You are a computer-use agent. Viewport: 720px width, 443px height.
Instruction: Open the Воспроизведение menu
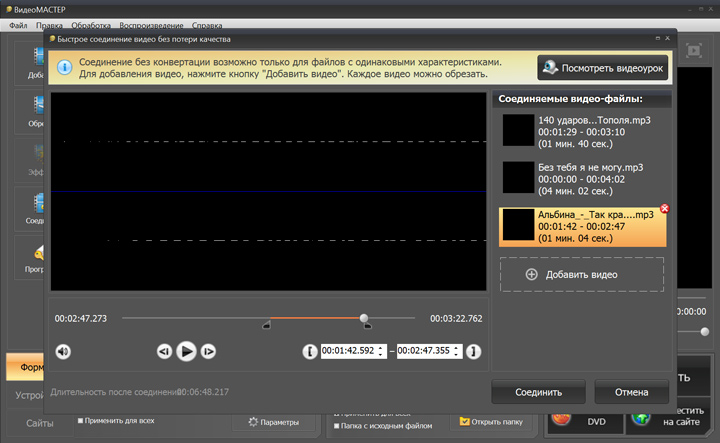pos(151,25)
